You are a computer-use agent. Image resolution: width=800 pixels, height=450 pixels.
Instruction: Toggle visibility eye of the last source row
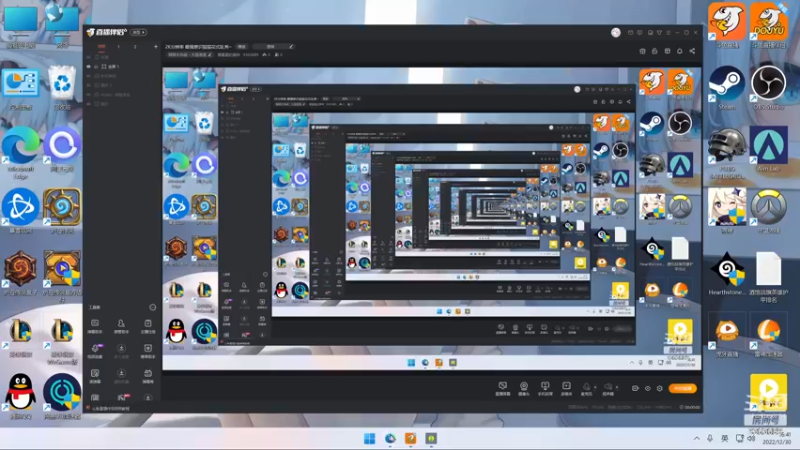click(88, 104)
